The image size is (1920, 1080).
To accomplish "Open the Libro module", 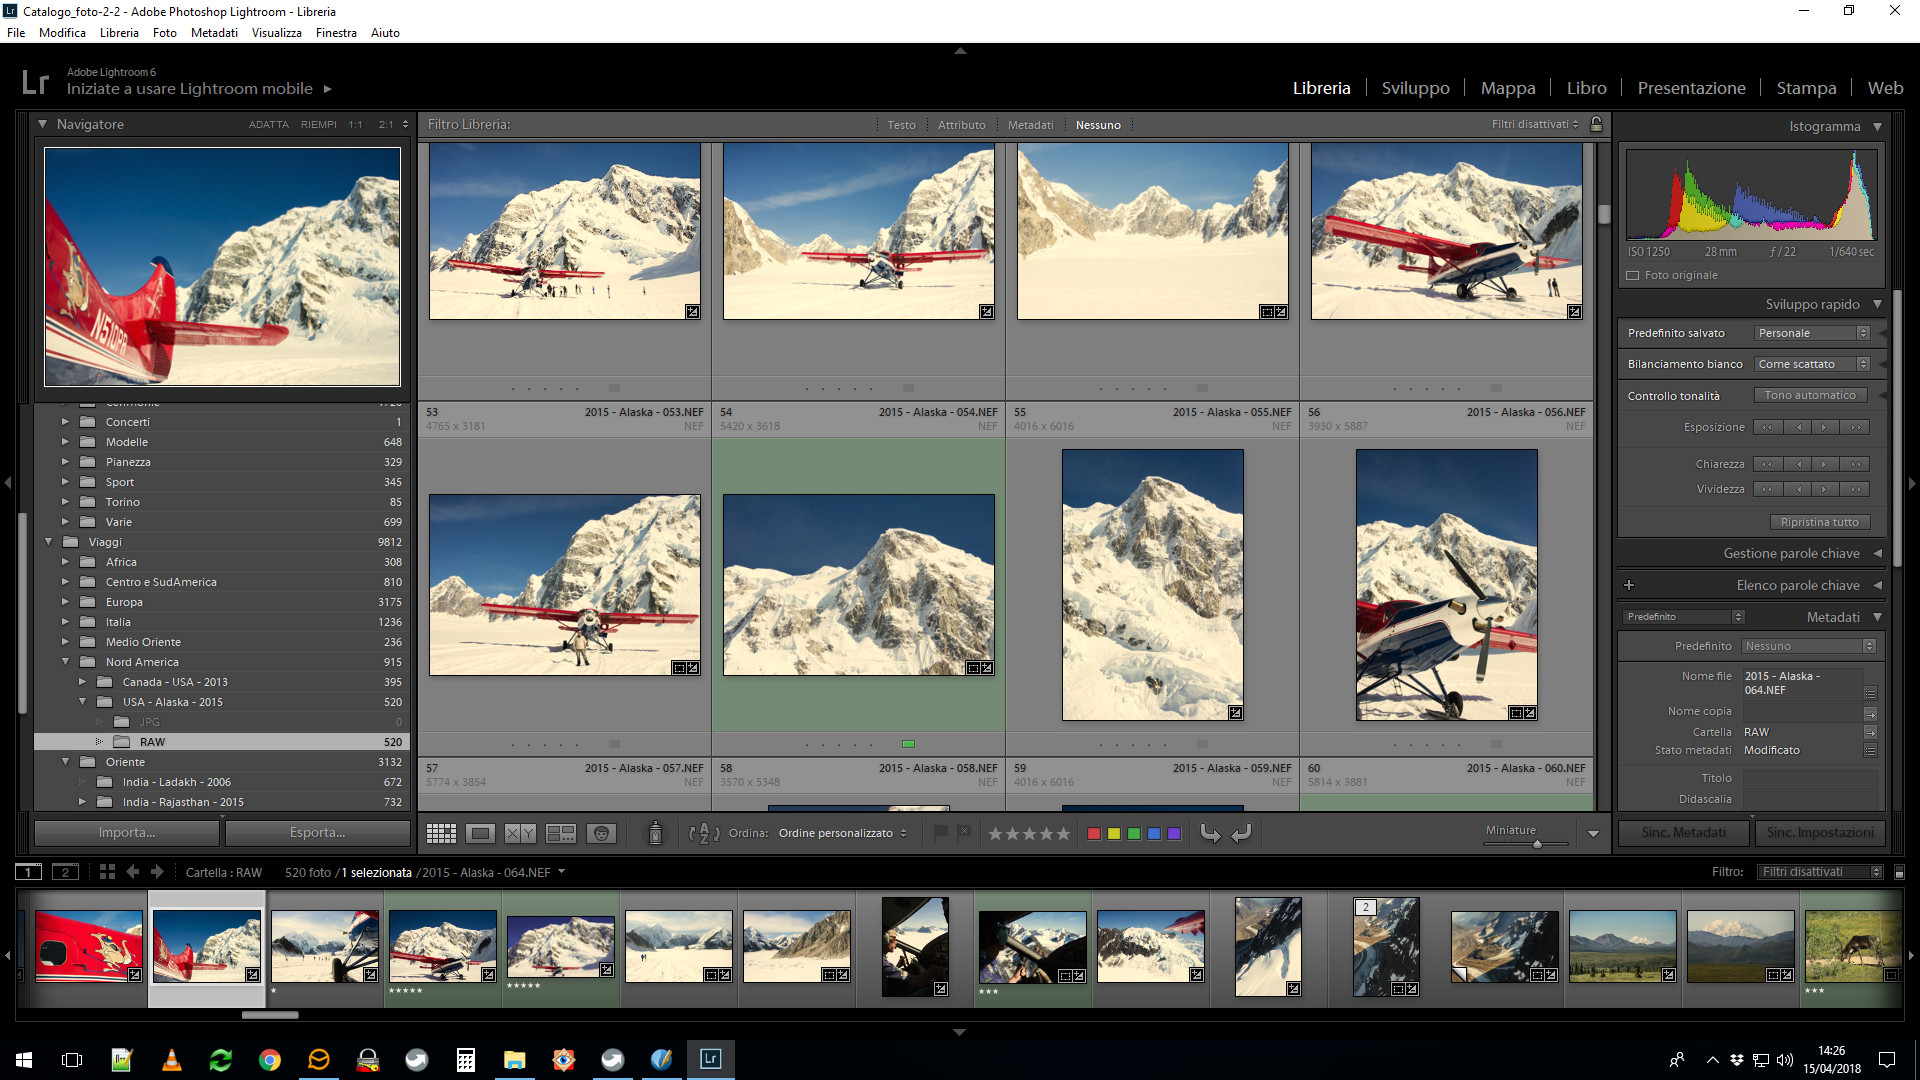I will click(1586, 88).
